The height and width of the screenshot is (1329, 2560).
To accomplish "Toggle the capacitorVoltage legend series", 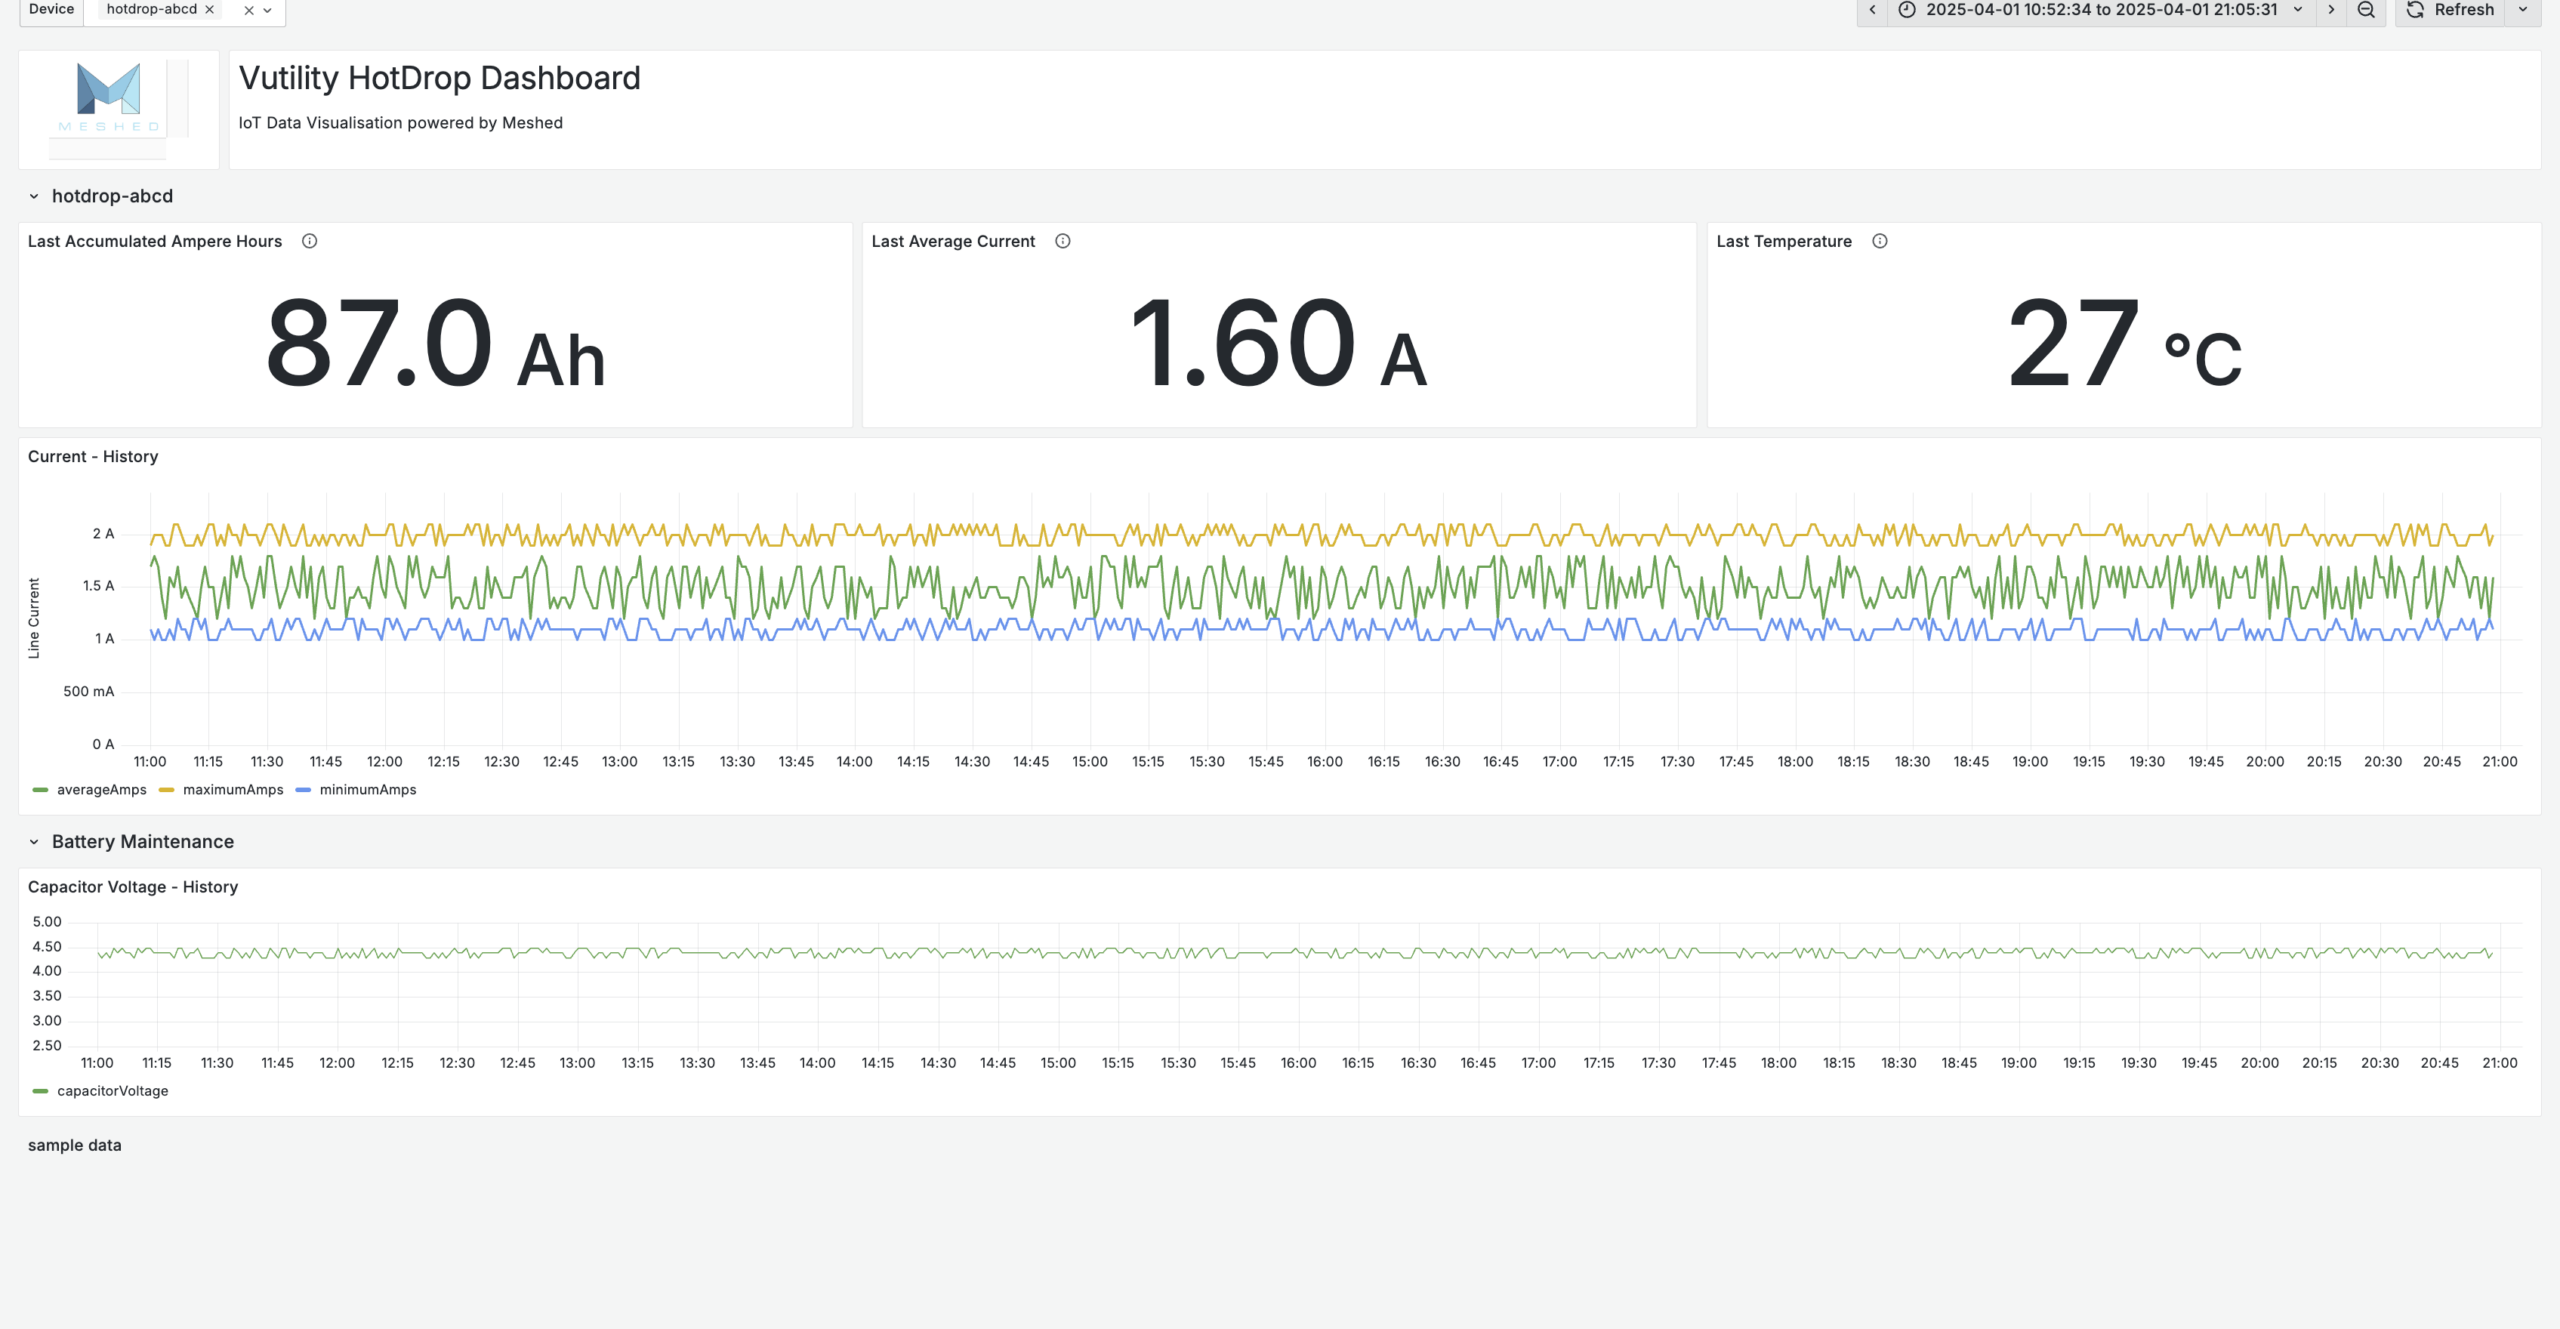I will click(x=112, y=1091).
